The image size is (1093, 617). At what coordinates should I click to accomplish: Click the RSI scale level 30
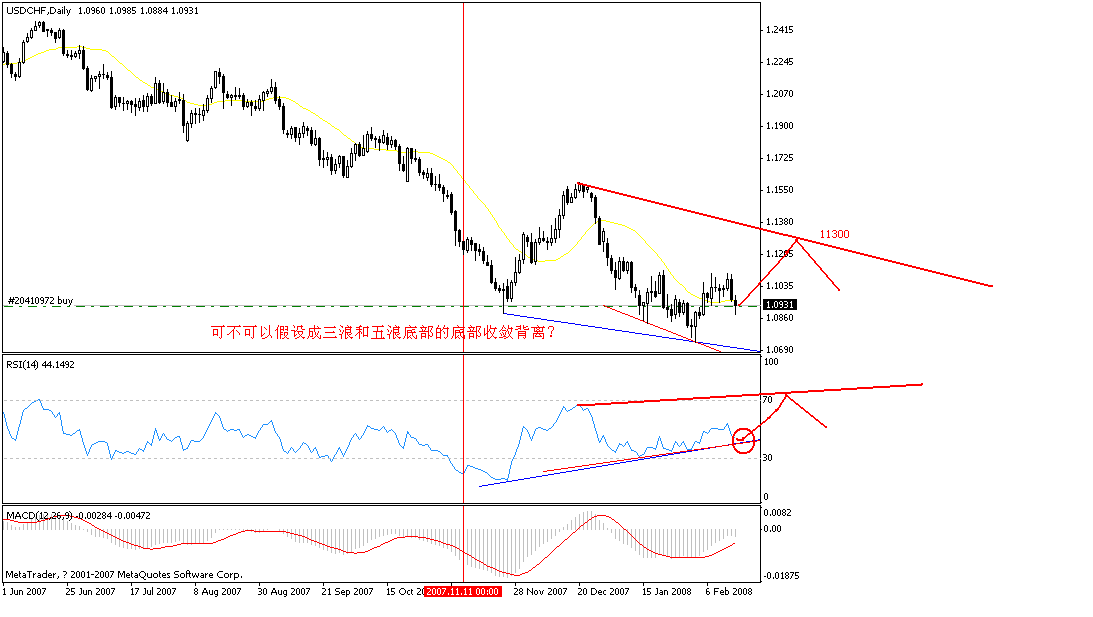point(767,458)
